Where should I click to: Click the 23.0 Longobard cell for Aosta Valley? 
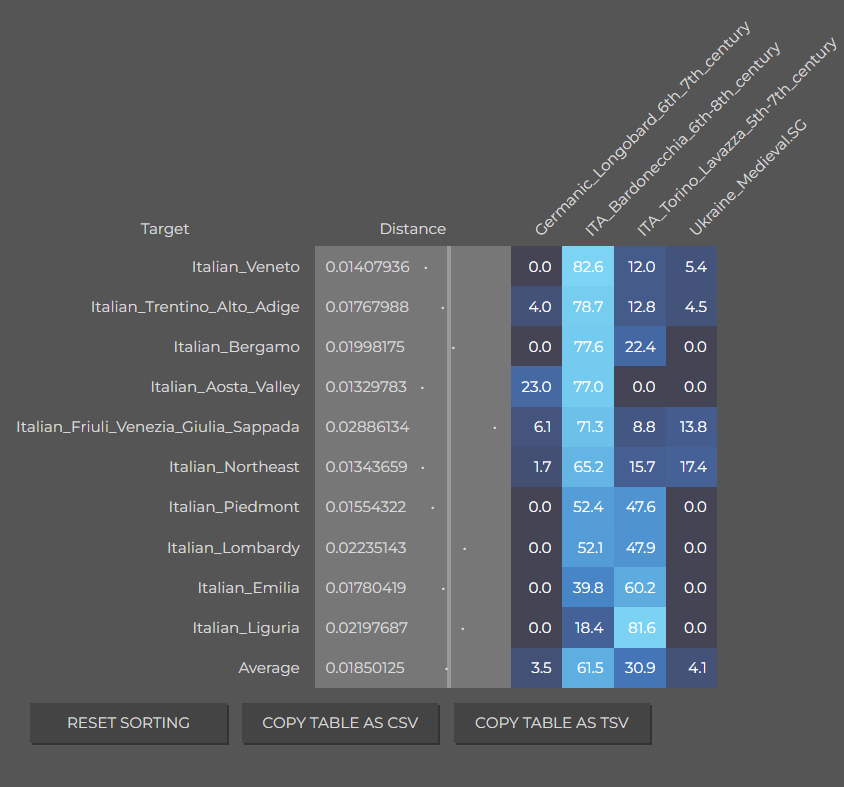click(x=537, y=387)
